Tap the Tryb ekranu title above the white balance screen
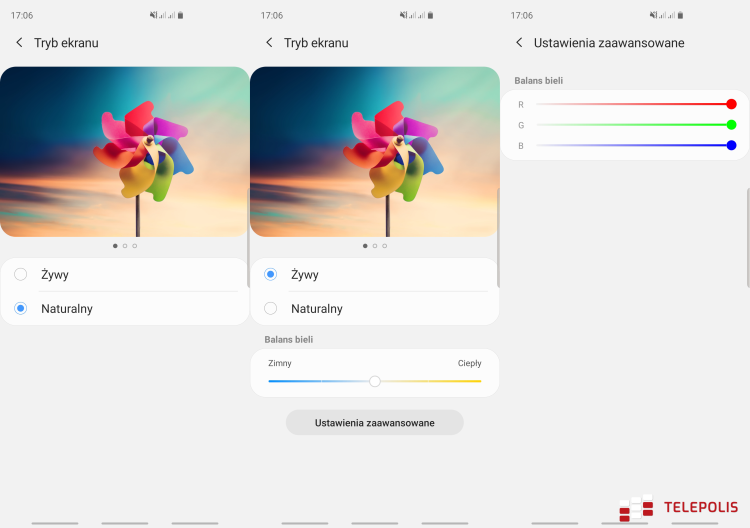This screenshot has width=750, height=528. (316, 43)
